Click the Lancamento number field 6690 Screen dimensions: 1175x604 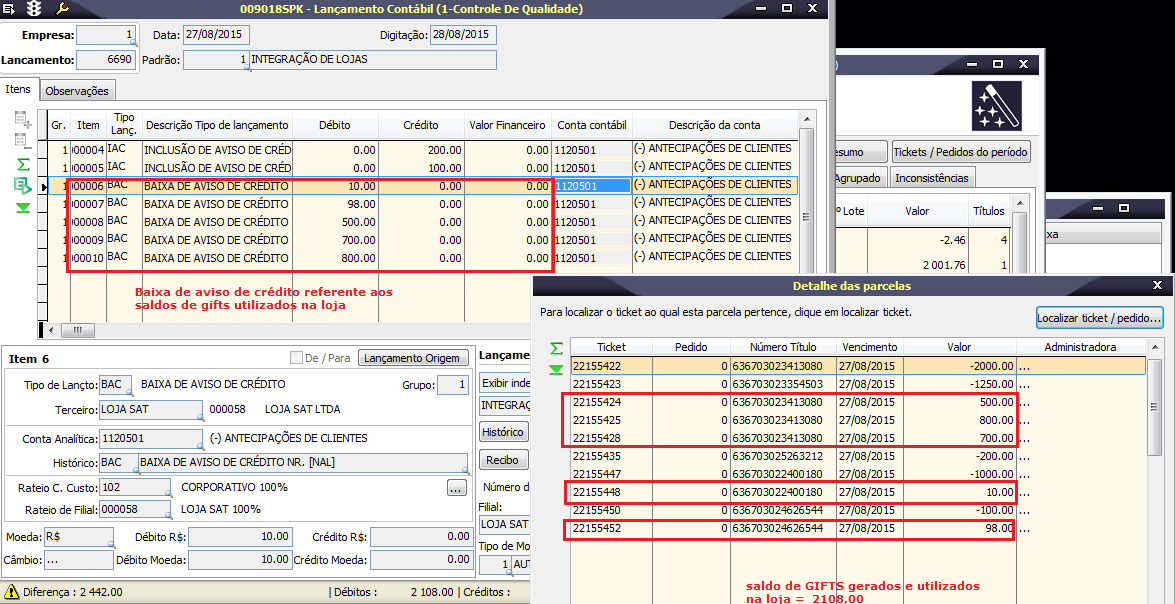coord(106,59)
